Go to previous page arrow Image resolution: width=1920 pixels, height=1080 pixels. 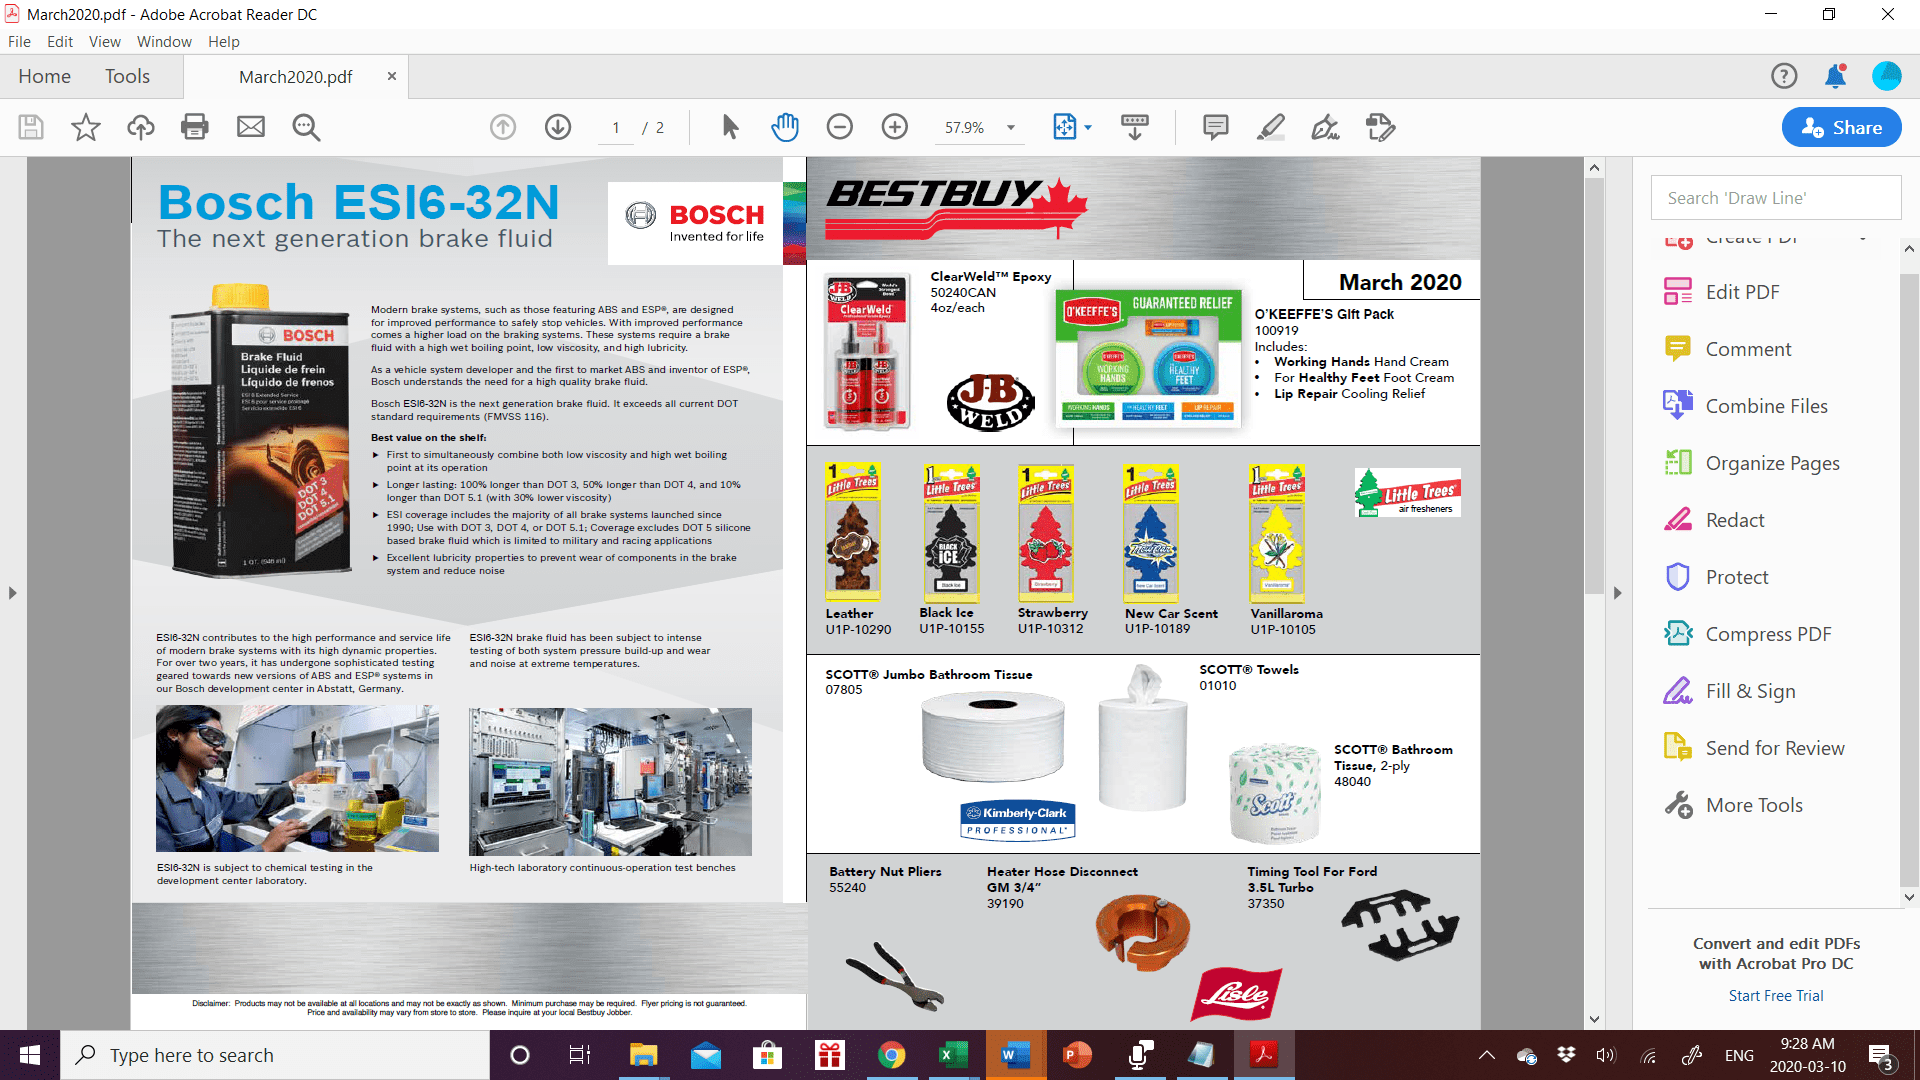pos(503,127)
